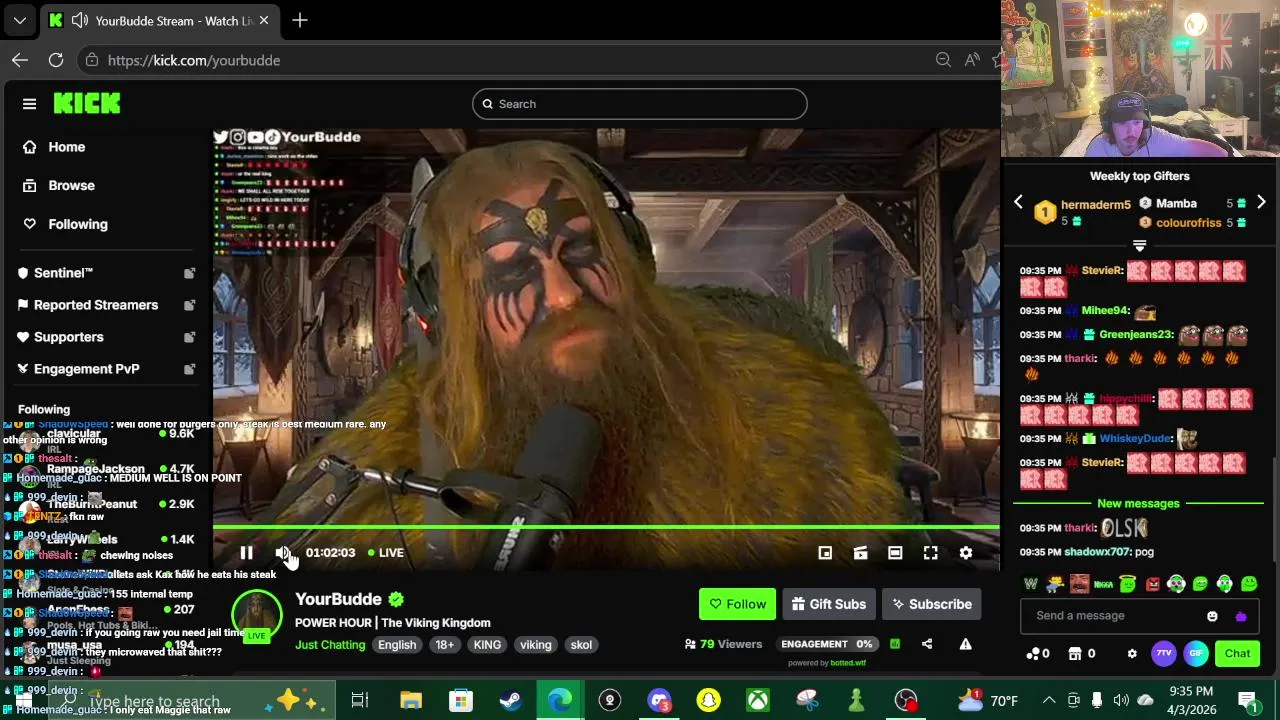Send message with Chat button
This screenshot has width=1280, height=720.
pyautogui.click(x=1237, y=654)
